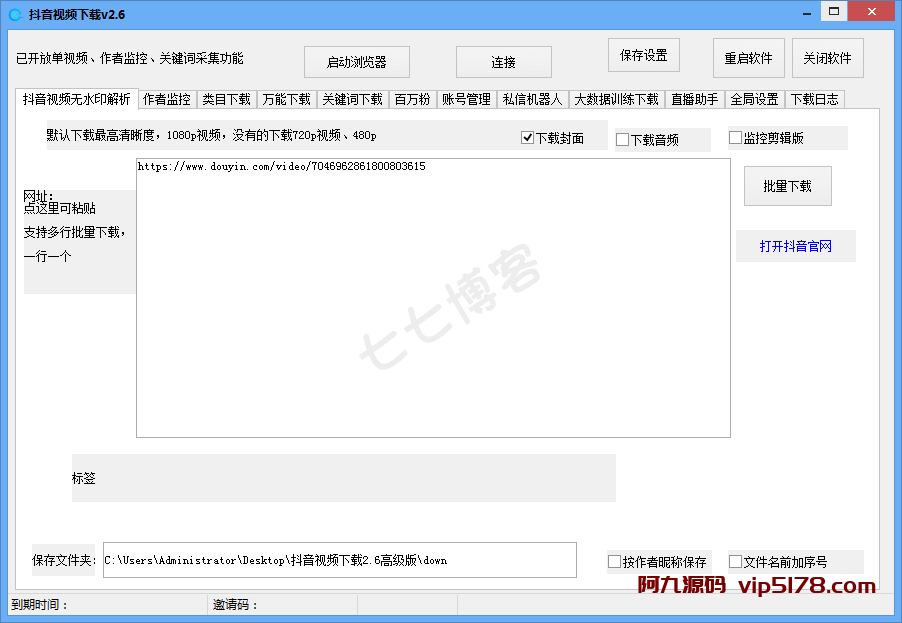902x623 pixels.
Task: Click the app icon in the title bar
Action: coord(16,14)
